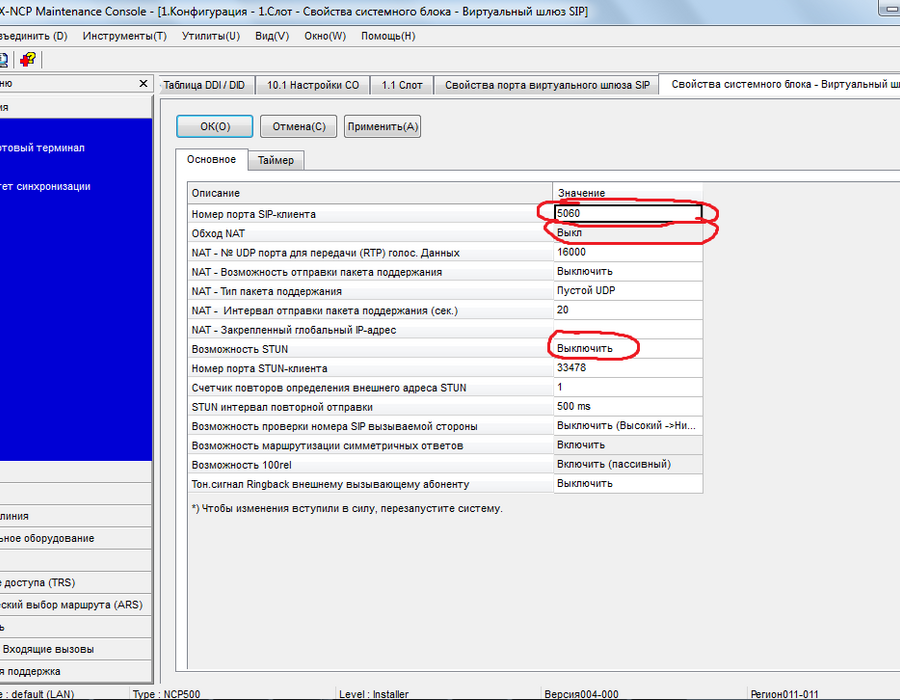The width and height of the screenshot is (900, 700).
Task: Open the Инструменты(T) menu
Action: point(125,36)
